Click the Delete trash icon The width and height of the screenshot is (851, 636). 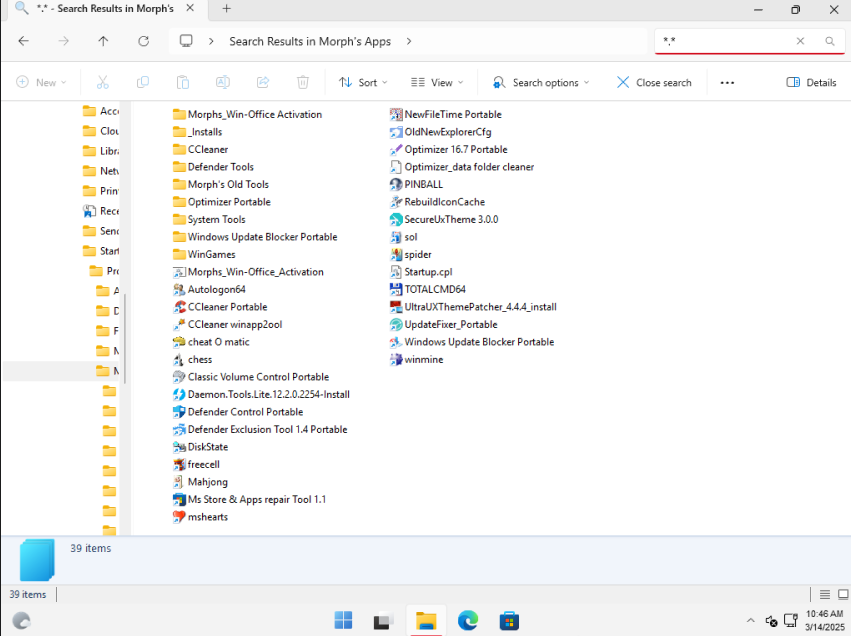point(303,82)
